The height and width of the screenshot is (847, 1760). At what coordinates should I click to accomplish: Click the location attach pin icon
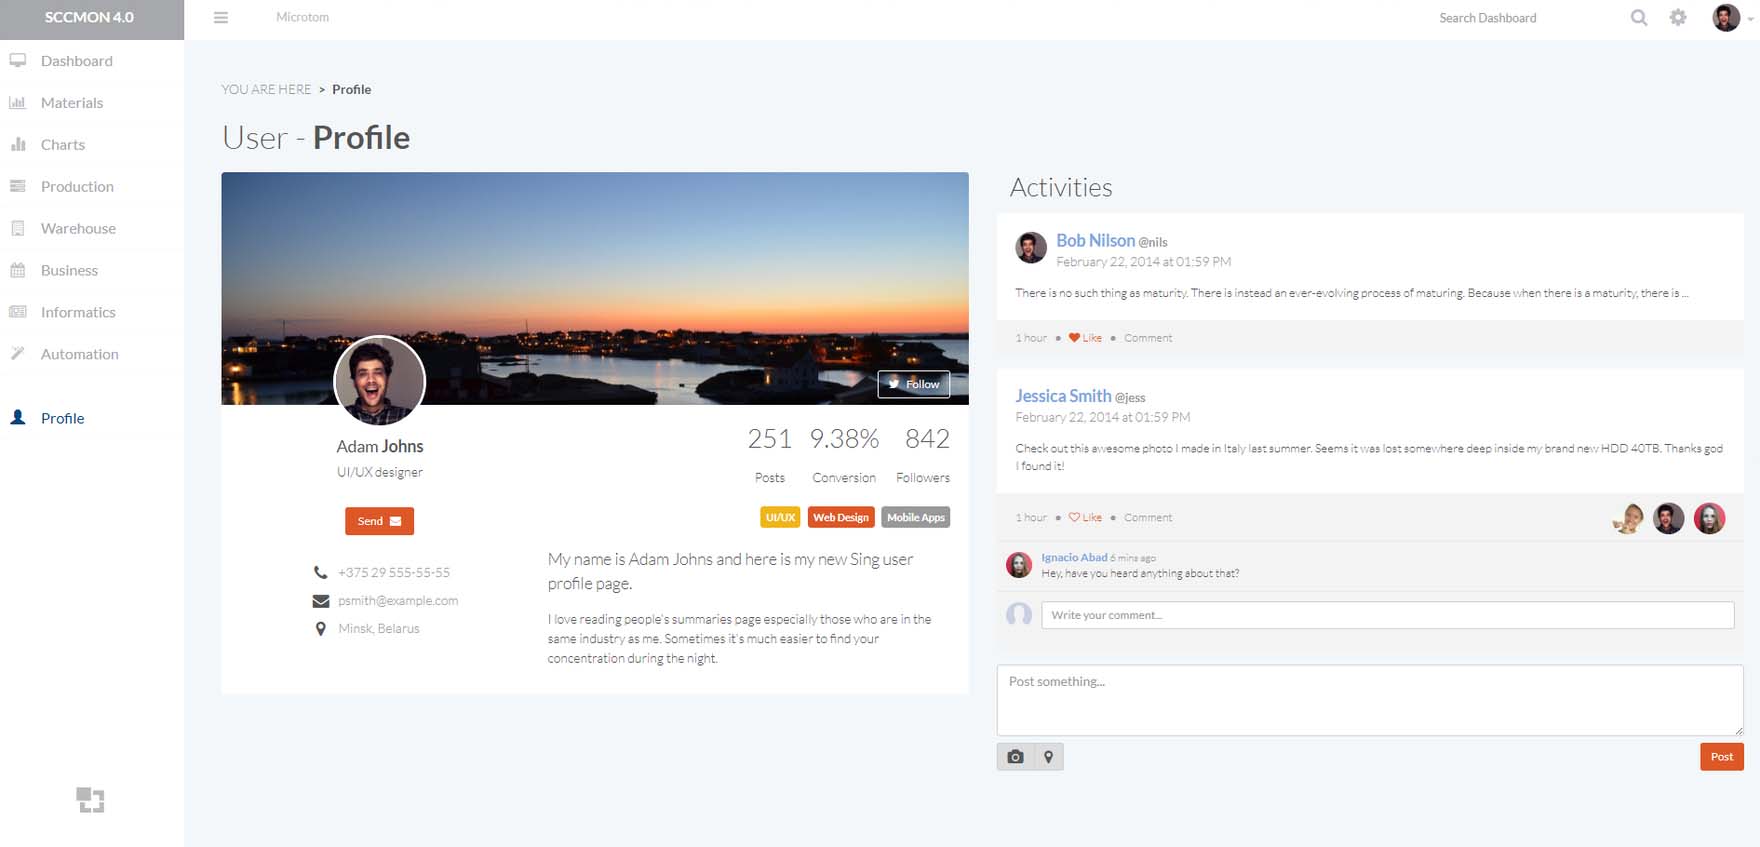[x=1048, y=757]
